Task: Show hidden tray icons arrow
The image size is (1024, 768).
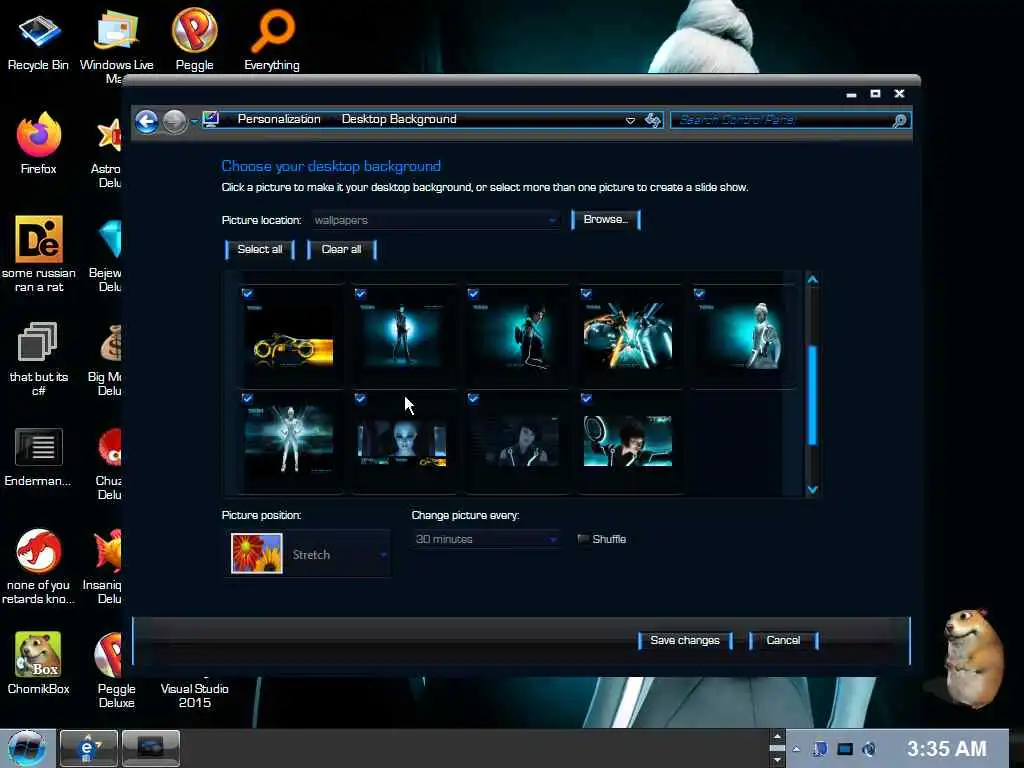Action: 796,749
